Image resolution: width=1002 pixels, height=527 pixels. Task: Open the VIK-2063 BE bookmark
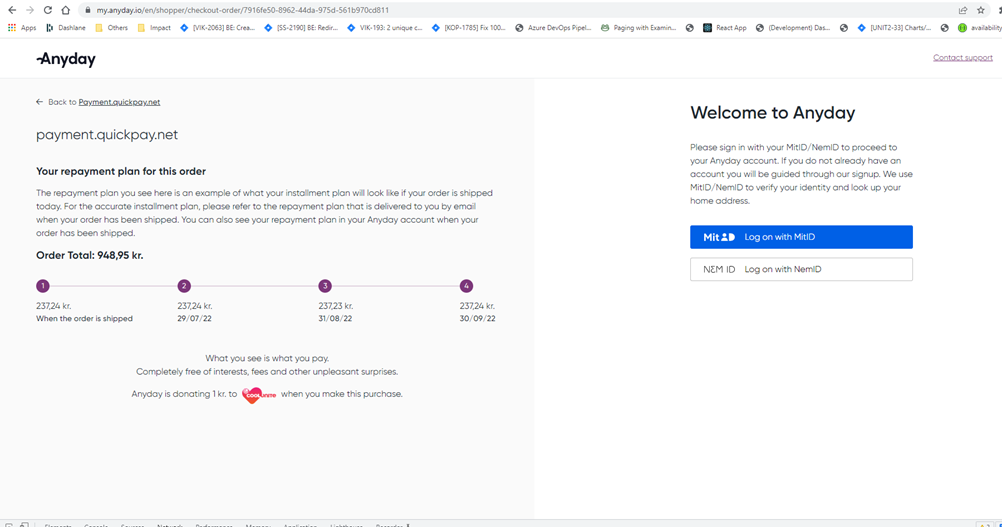pos(217,28)
